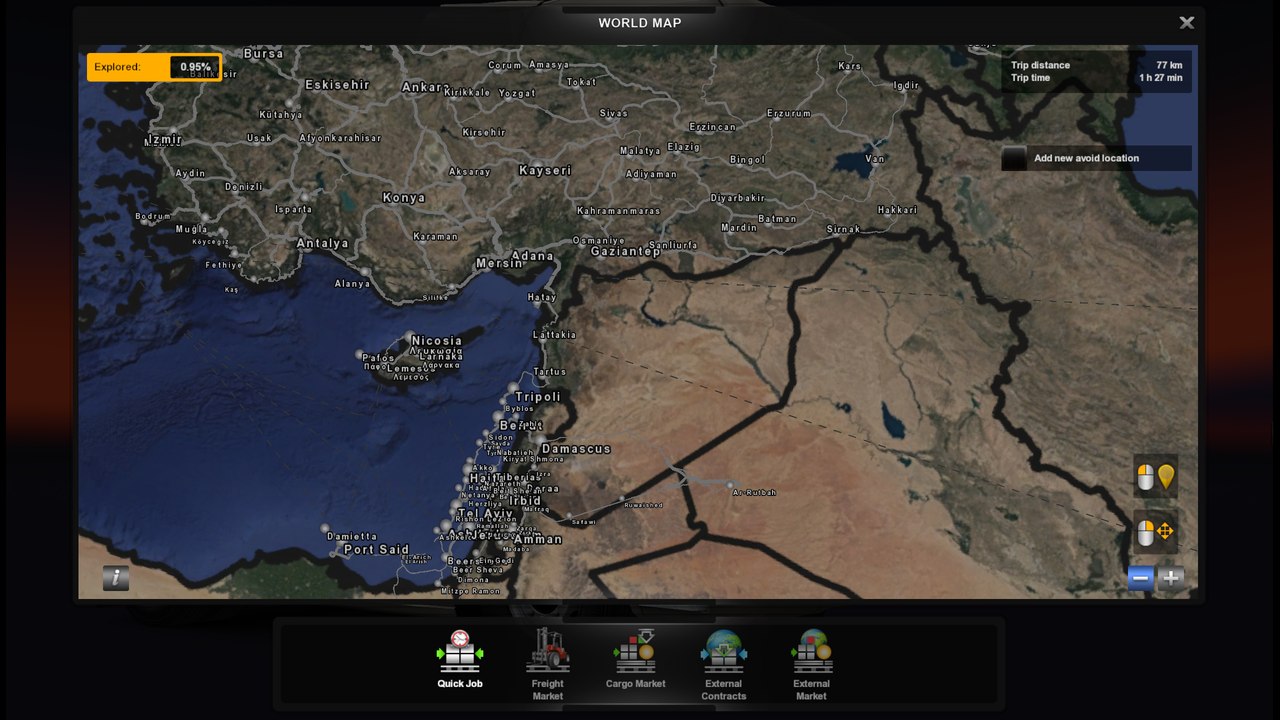
Task: Click the Erzurum city label
Action: (x=789, y=113)
